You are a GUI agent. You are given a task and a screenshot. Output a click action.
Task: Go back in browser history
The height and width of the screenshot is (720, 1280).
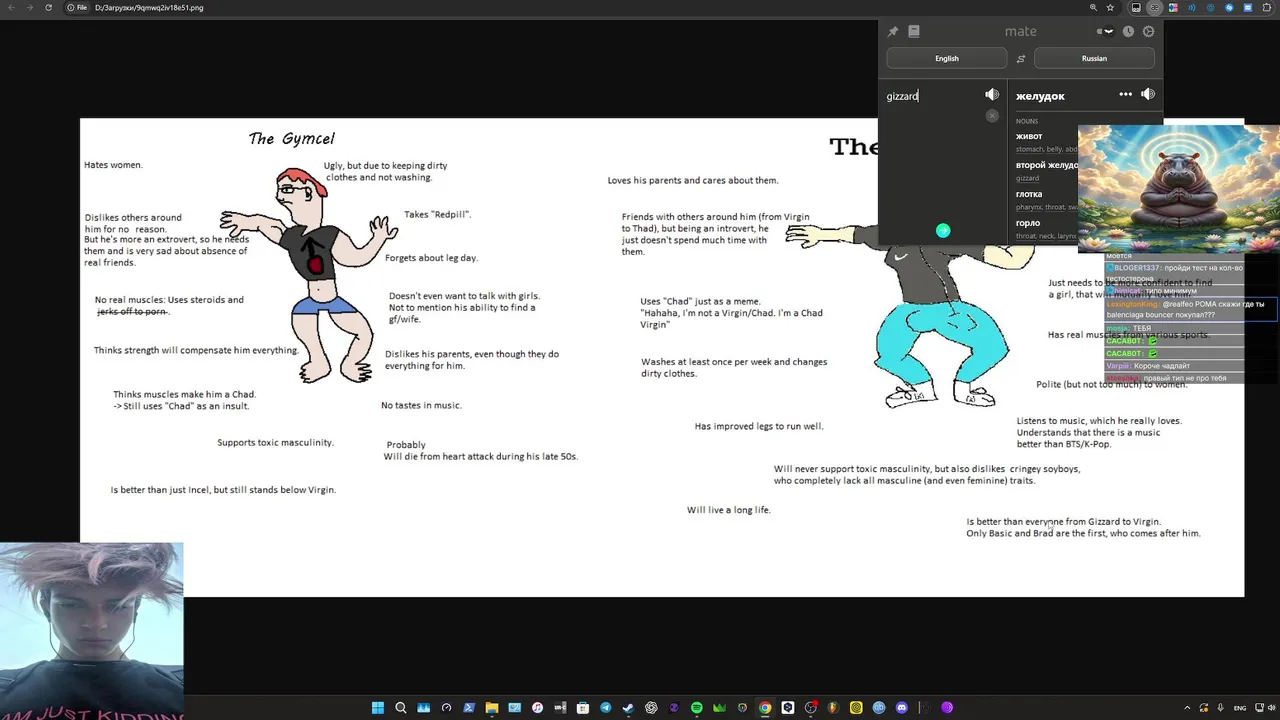click(x=10, y=8)
